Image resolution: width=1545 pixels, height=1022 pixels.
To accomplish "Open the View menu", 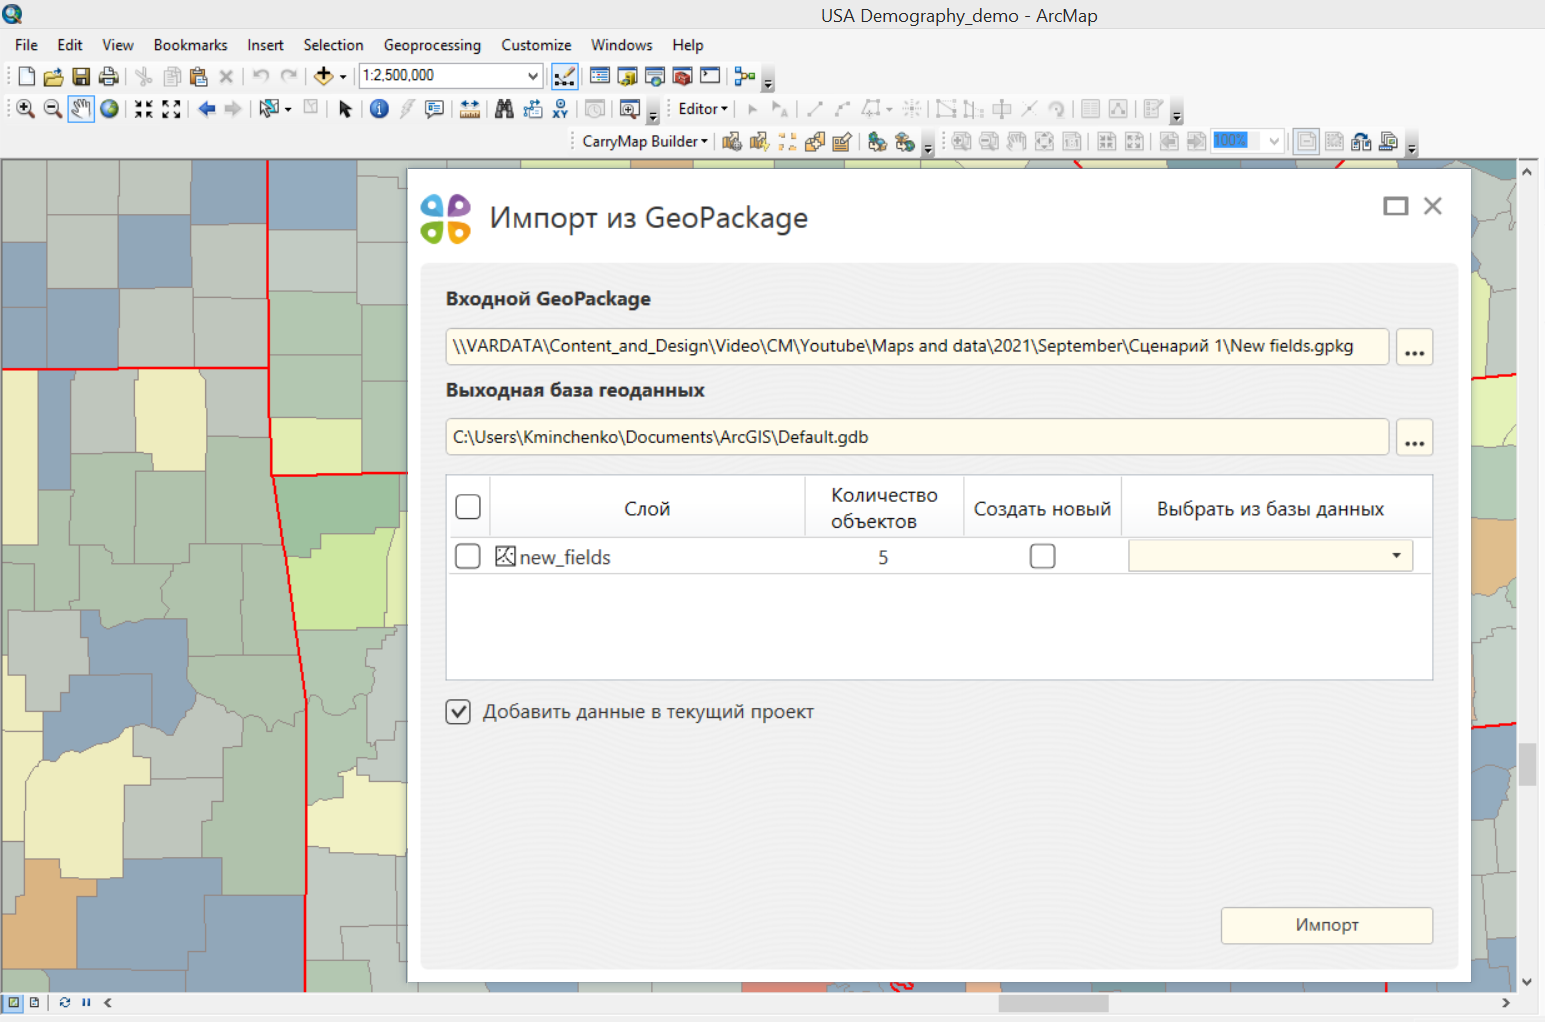I will tap(117, 45).
